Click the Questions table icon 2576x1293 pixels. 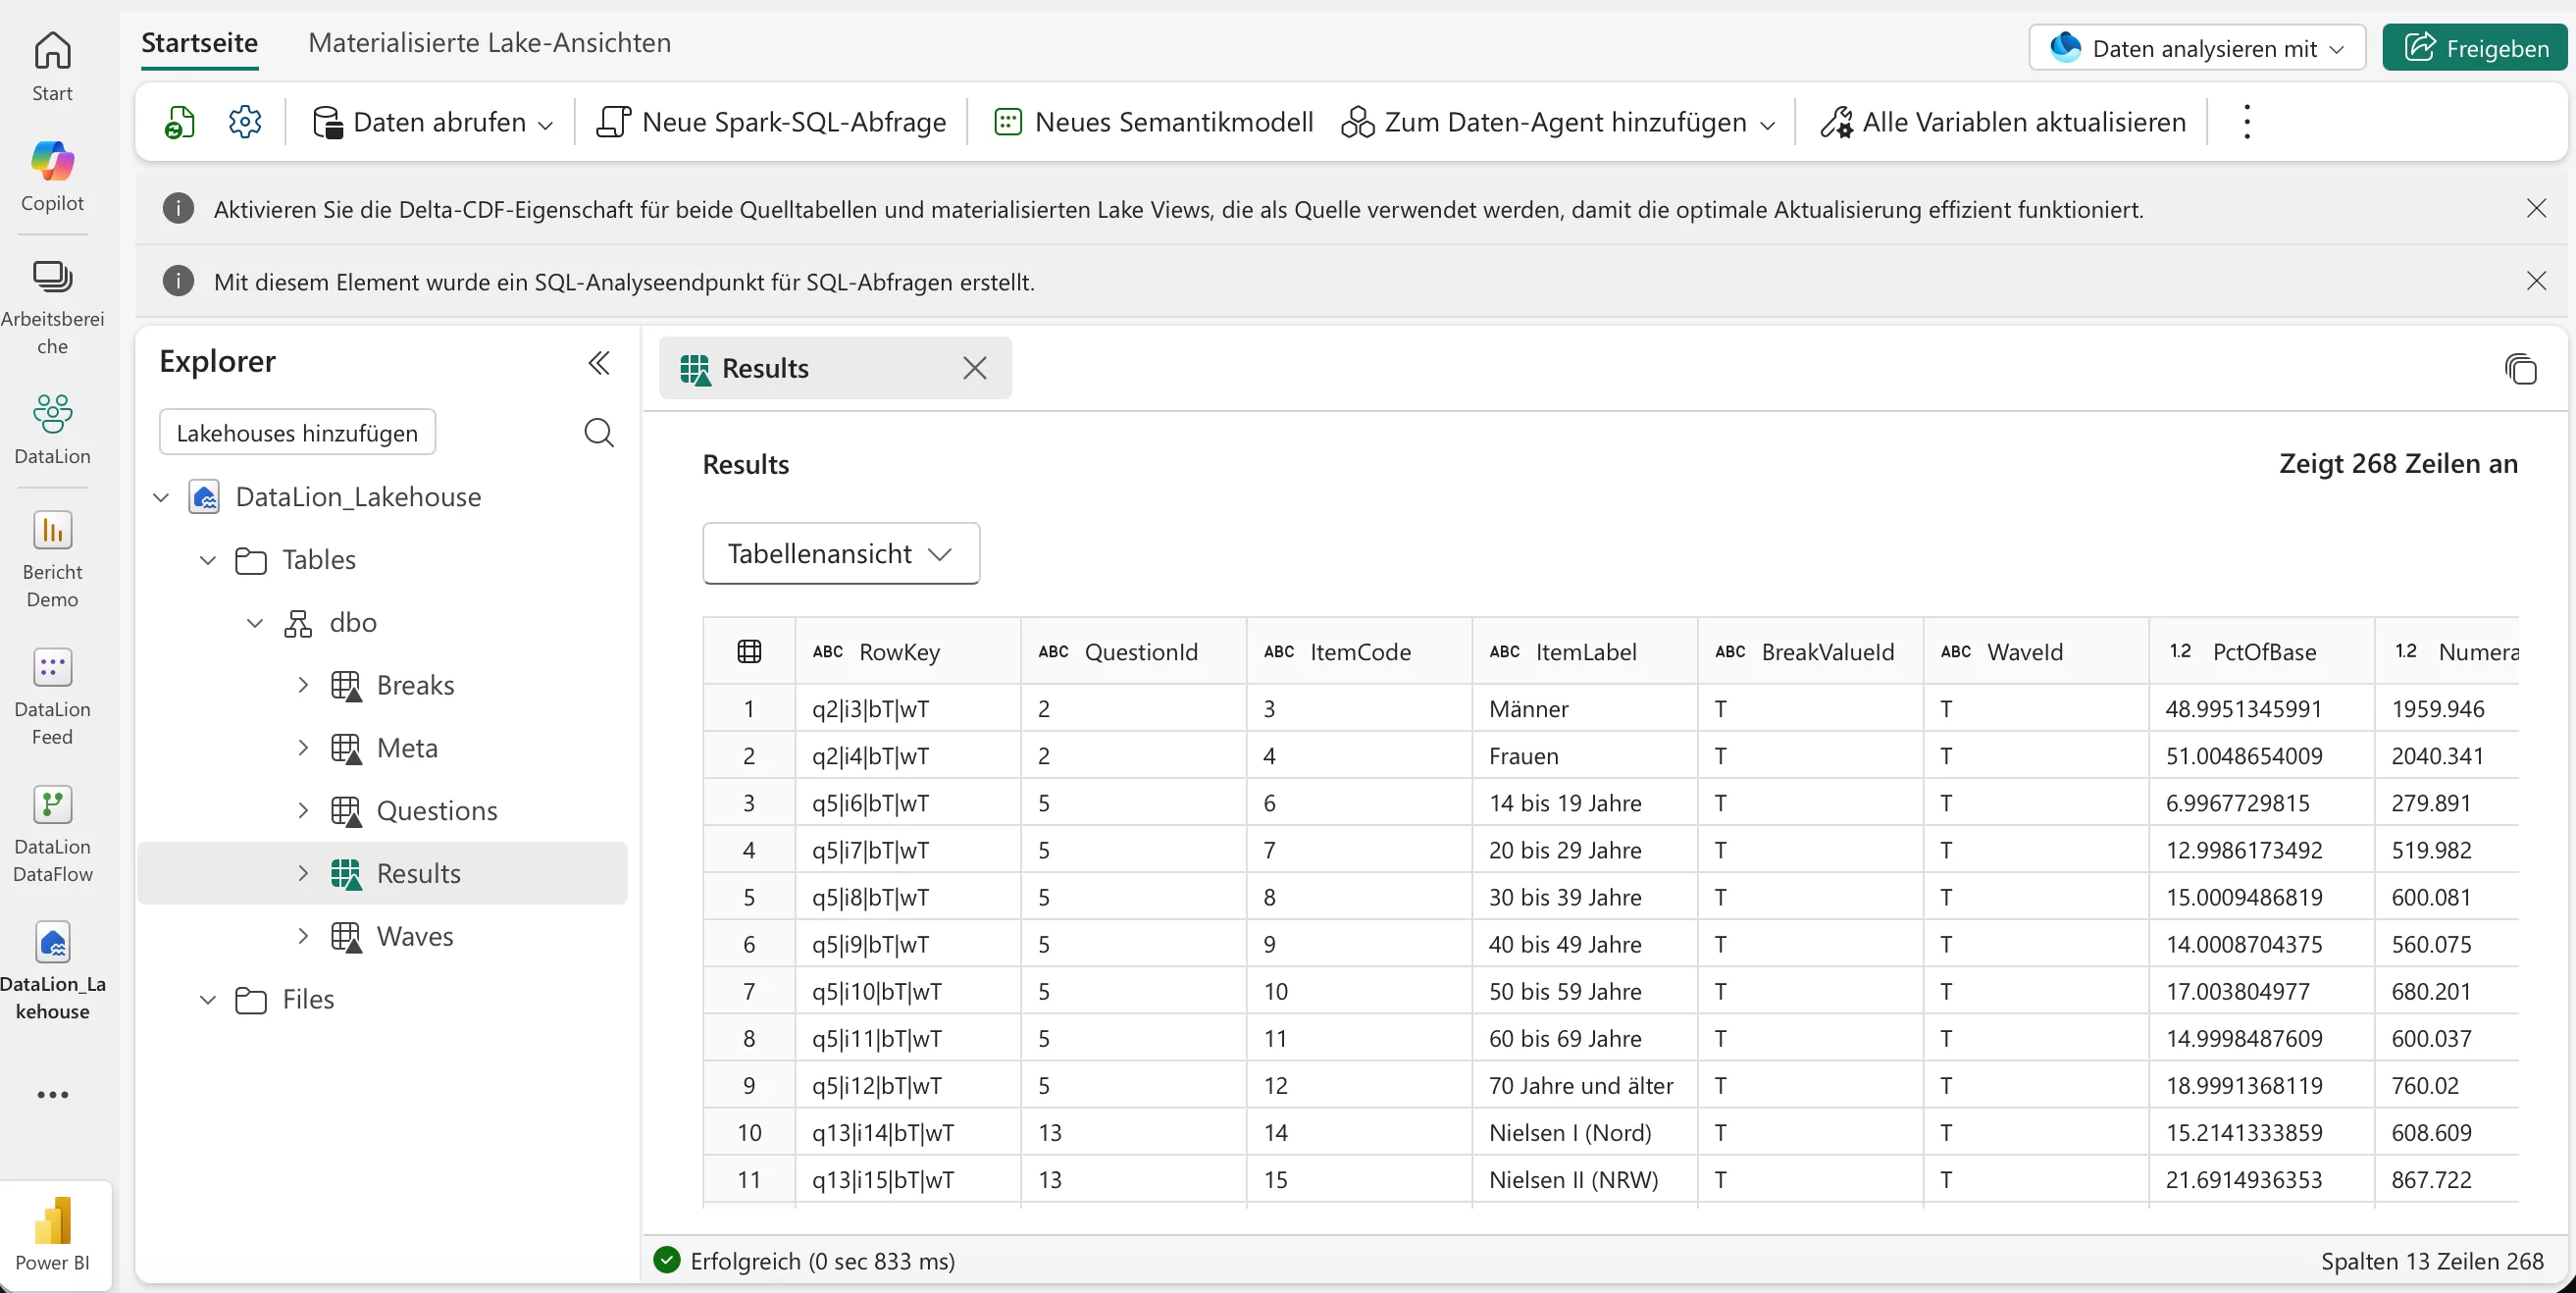pyautogui.click(x=346, y=811)
